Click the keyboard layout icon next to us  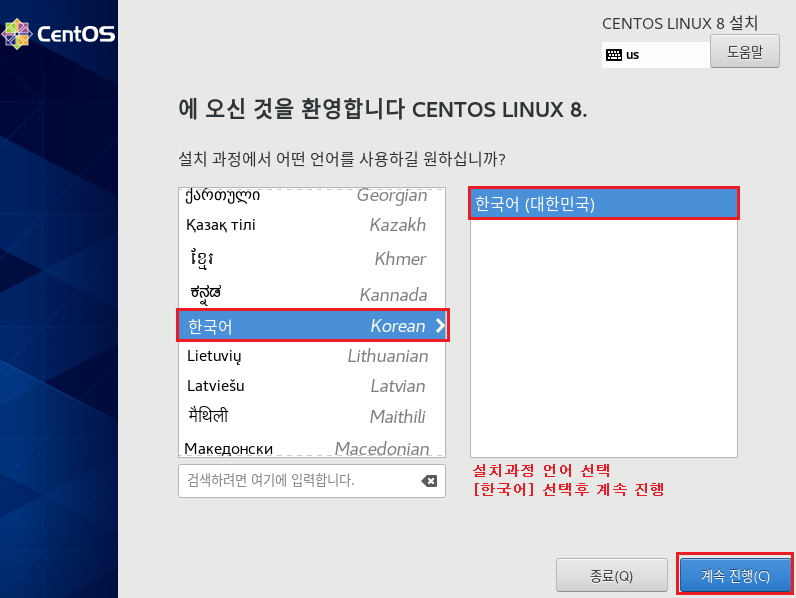[613, 55]
